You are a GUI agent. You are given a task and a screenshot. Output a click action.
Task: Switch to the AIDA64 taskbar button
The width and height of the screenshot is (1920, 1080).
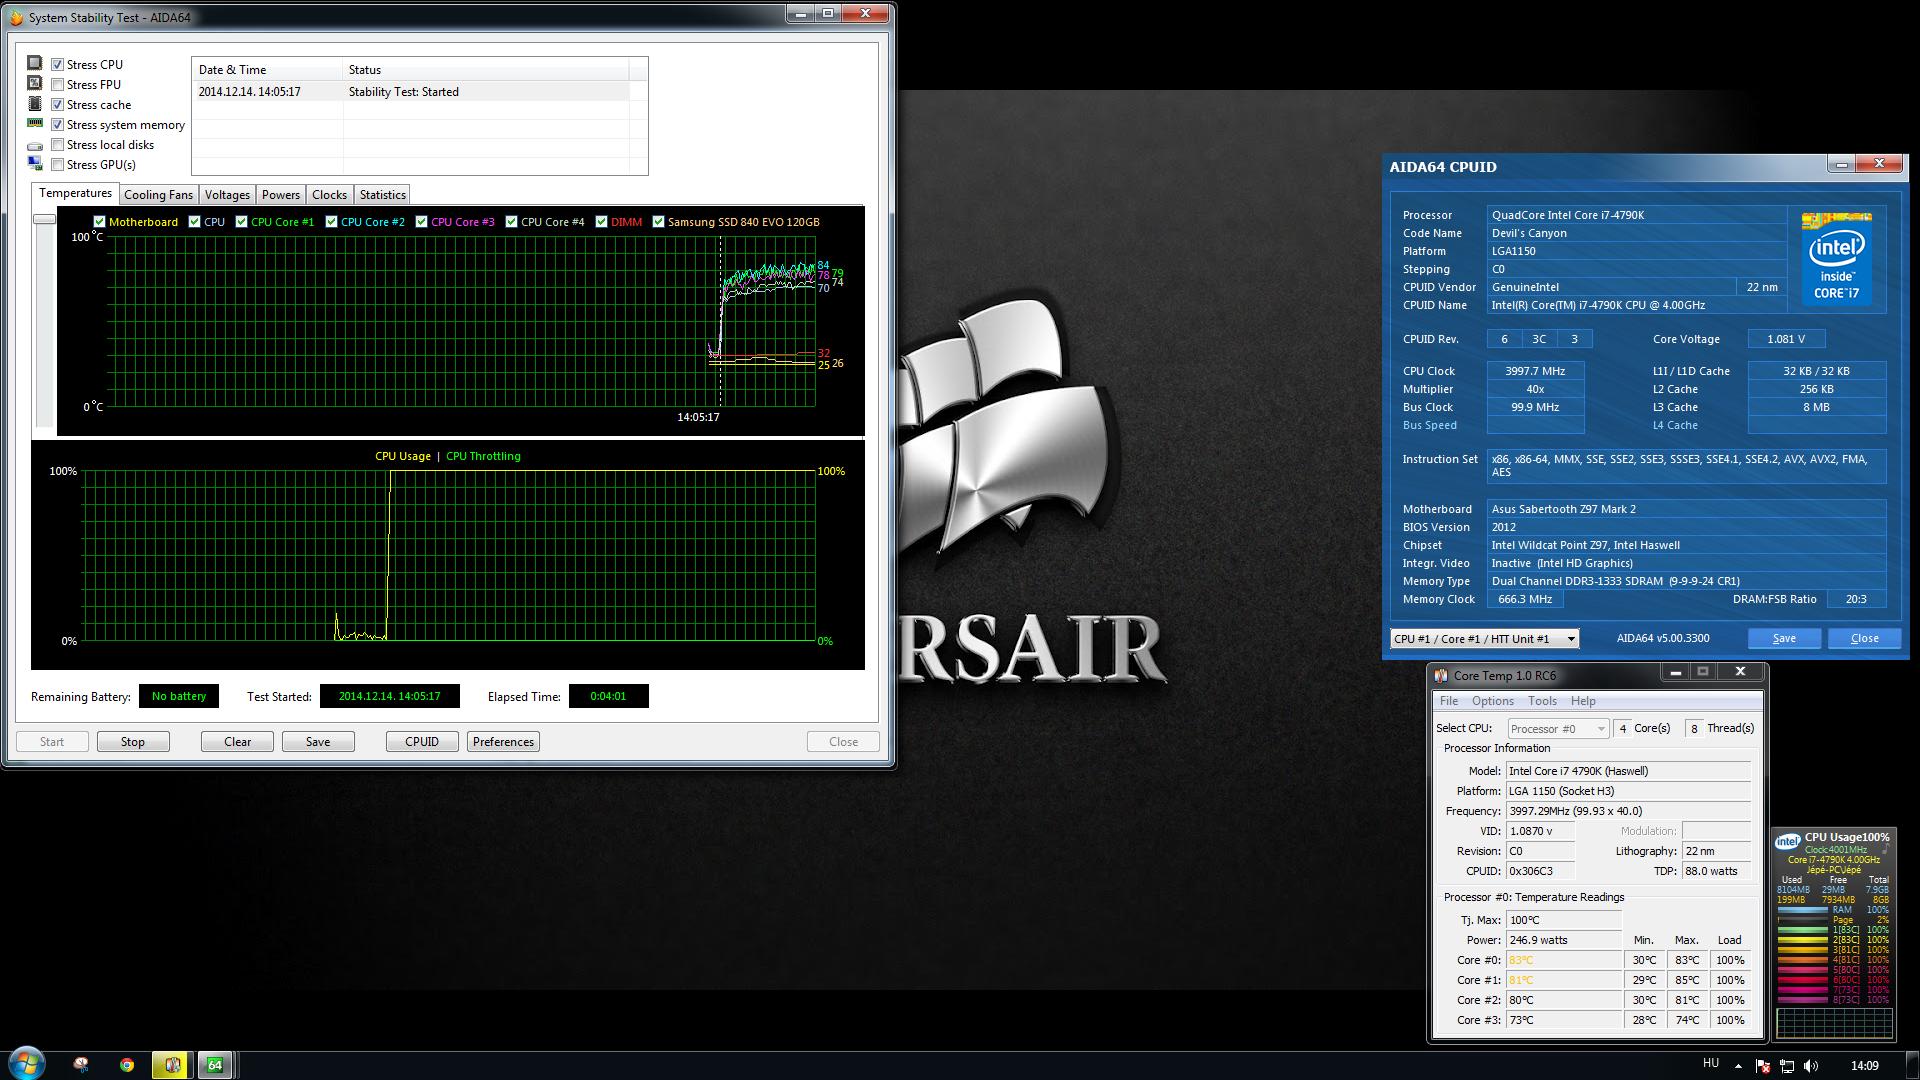(214, 1065)
